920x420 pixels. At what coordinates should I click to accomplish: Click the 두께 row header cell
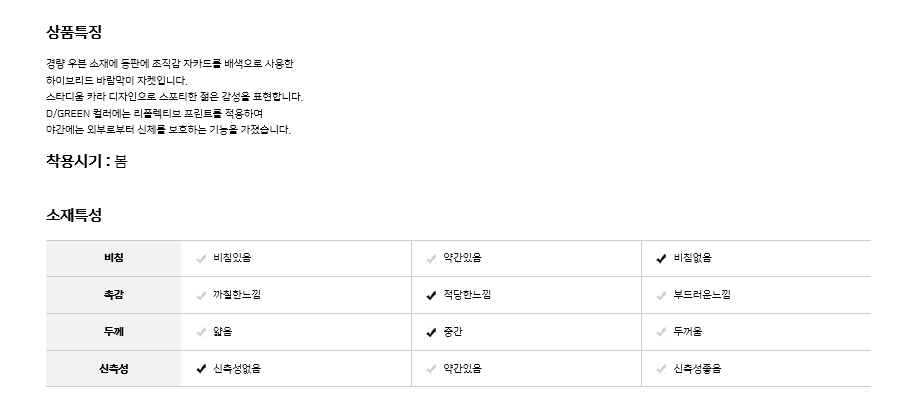pyautogui.click(x=113, y=332)
